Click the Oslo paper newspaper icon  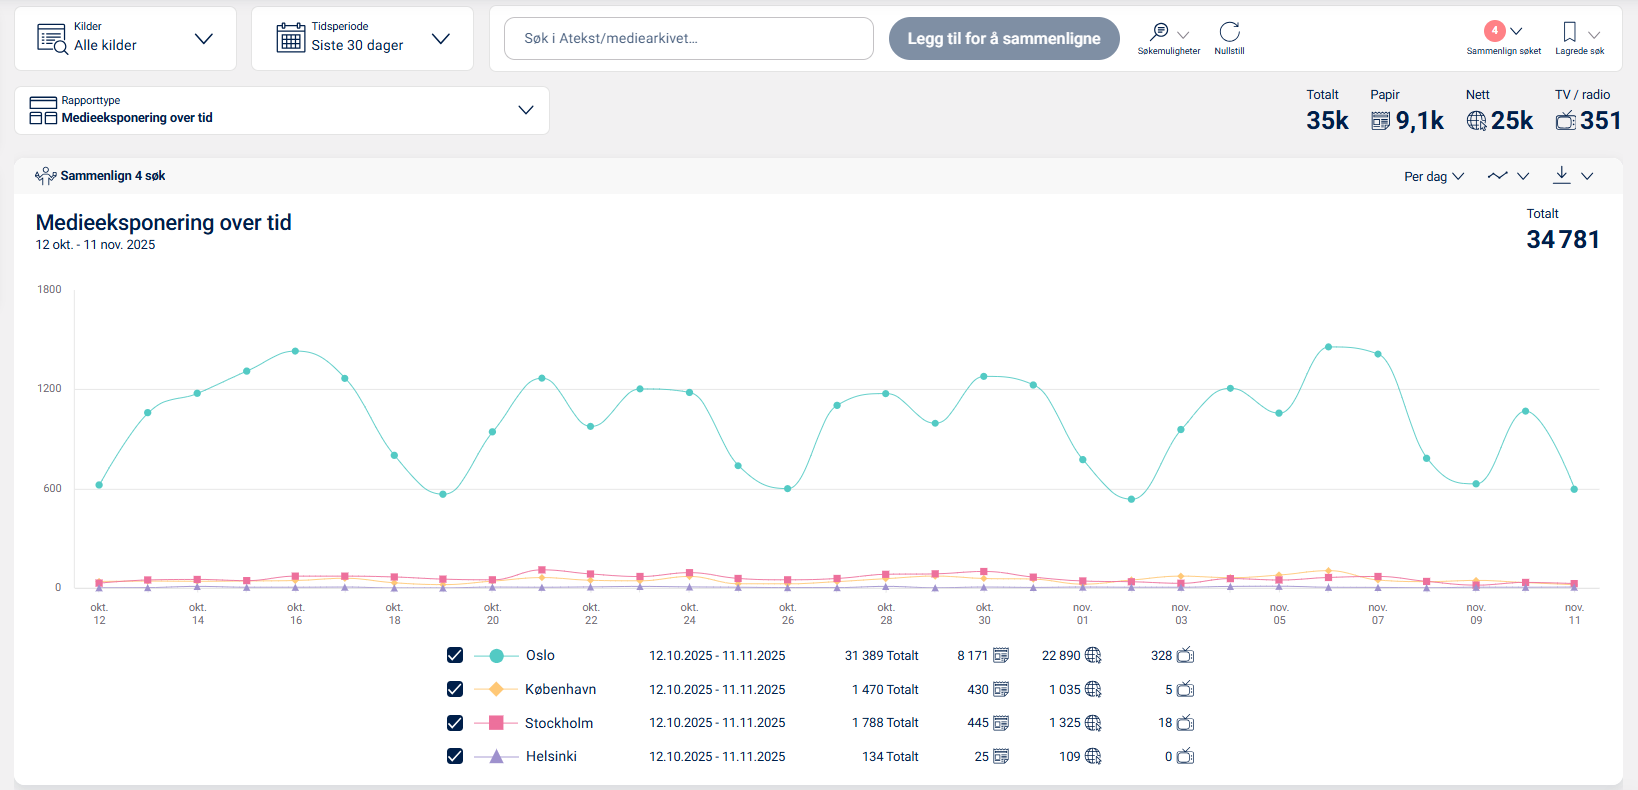pos(1000,656)
